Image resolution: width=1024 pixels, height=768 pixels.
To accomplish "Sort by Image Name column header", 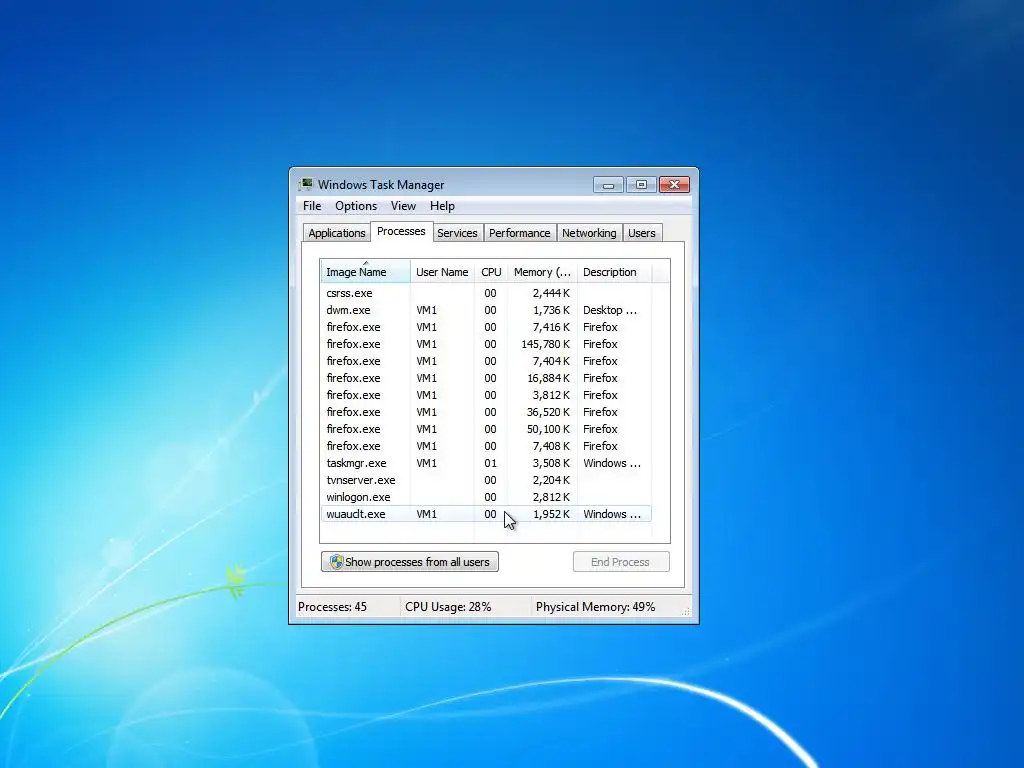I will click(365, 272).
